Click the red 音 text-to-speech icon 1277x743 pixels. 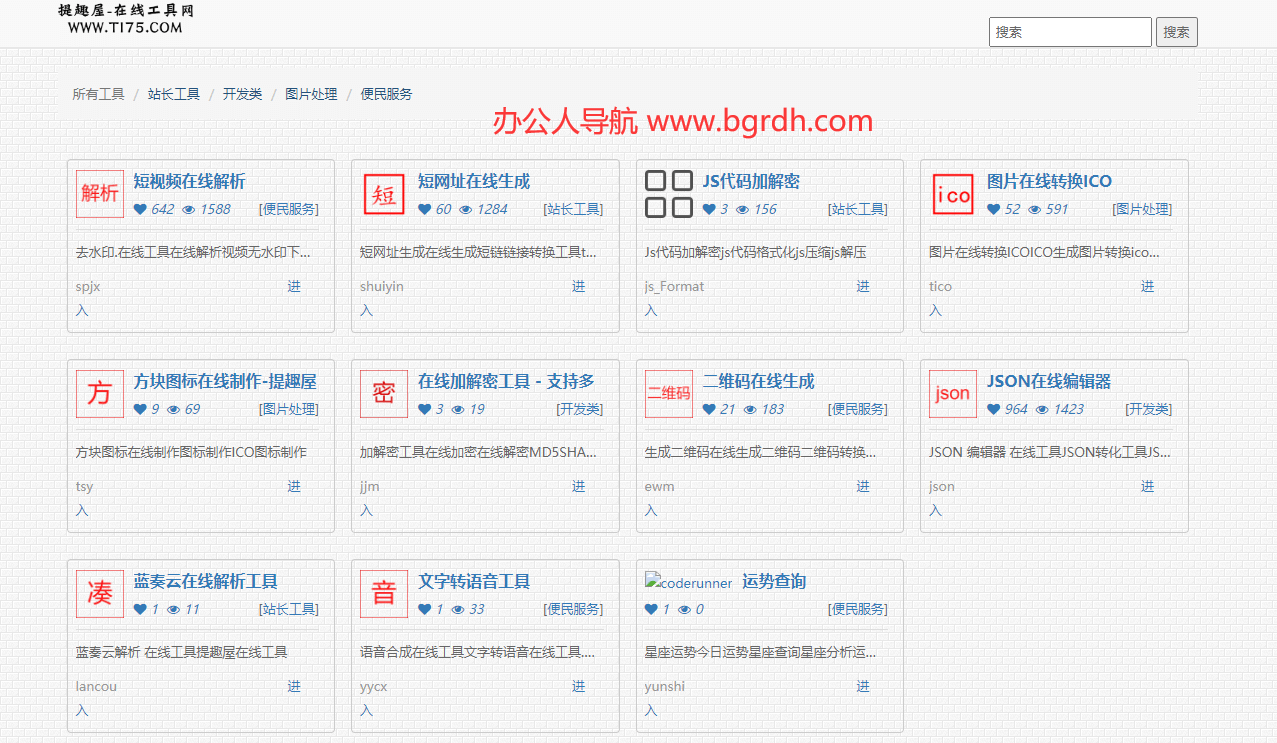click(x=384, y=594)
